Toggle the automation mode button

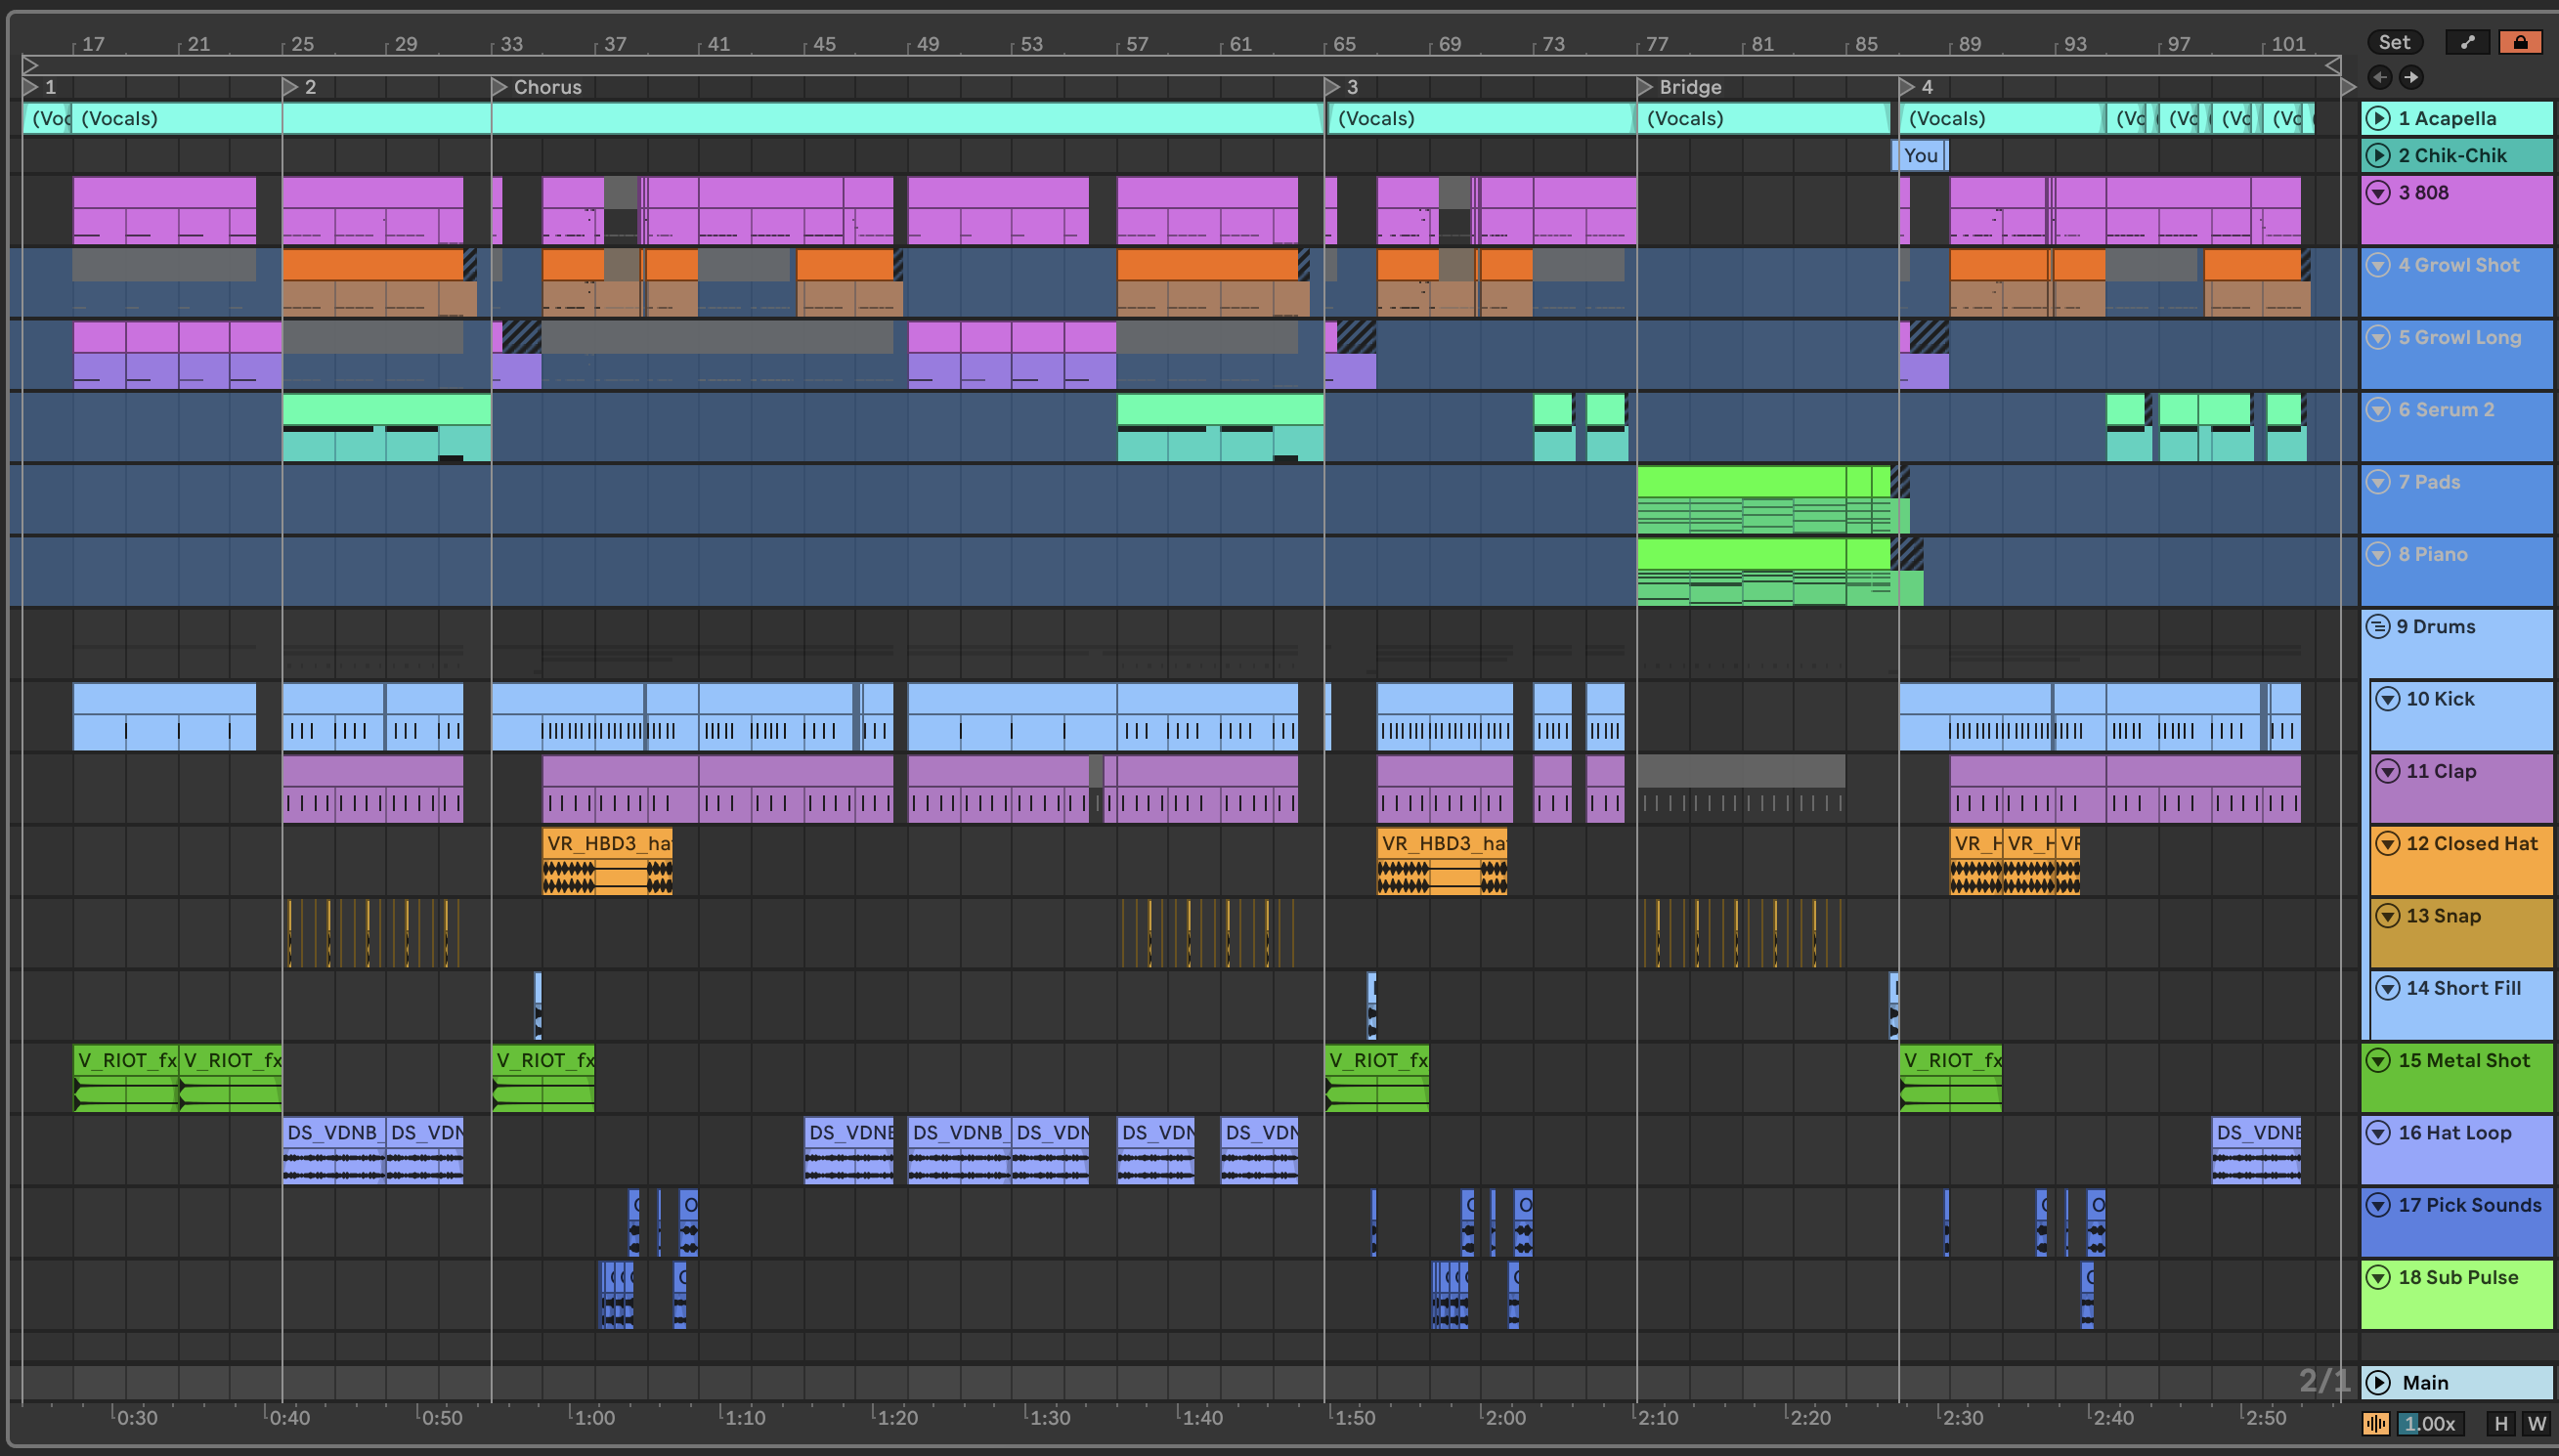coord(2467,42)
